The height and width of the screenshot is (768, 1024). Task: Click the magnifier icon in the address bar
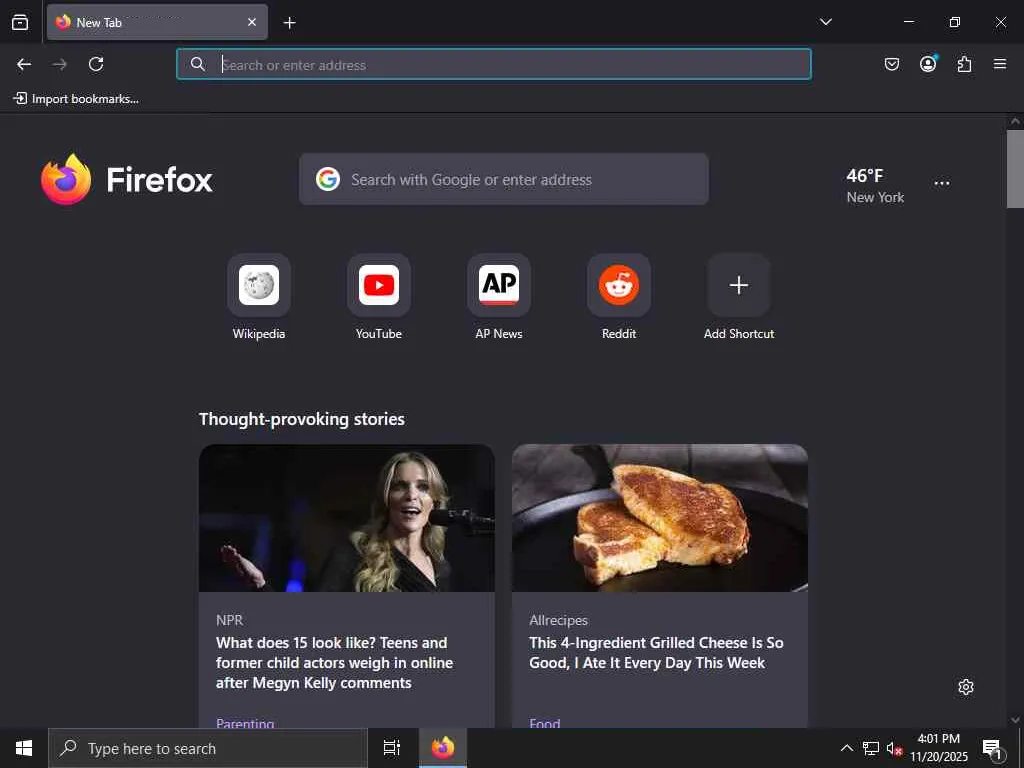coord(198,64)
